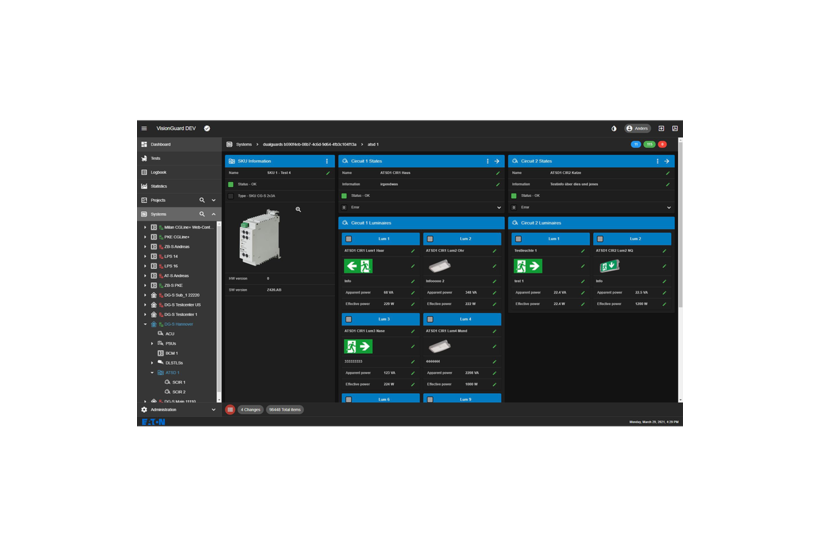Open the hamburger menu beside VisionGuard DEV
This screenshot has width=820, height=546.
(144, 128)
